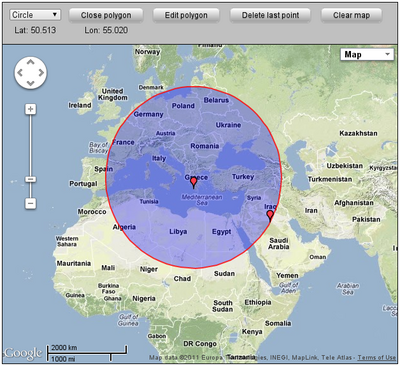Click the Saudi Arabia label
Screen dimensions: 400x366
coord(279,244)
